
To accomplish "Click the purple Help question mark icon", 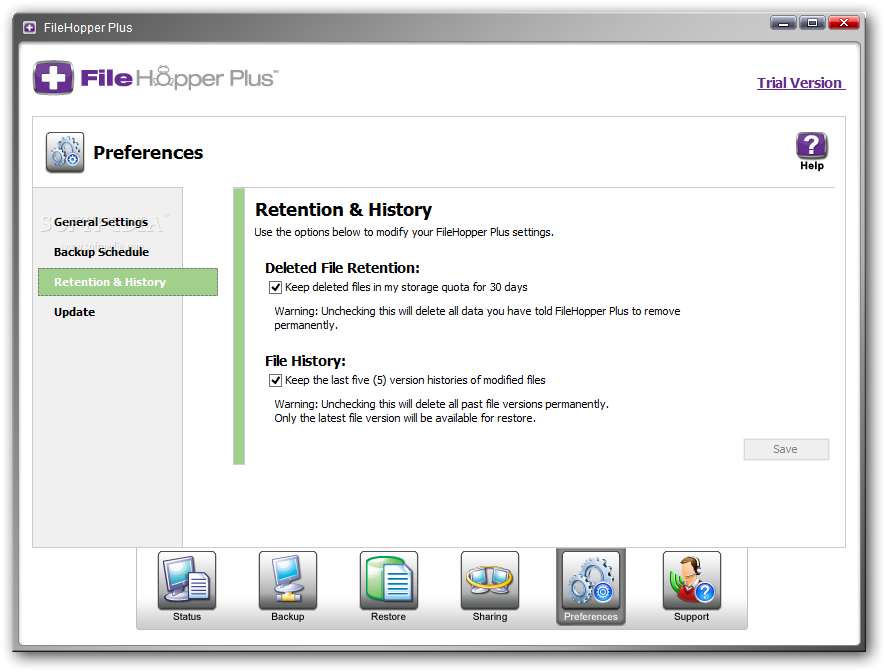I will (x=811, y=146).
